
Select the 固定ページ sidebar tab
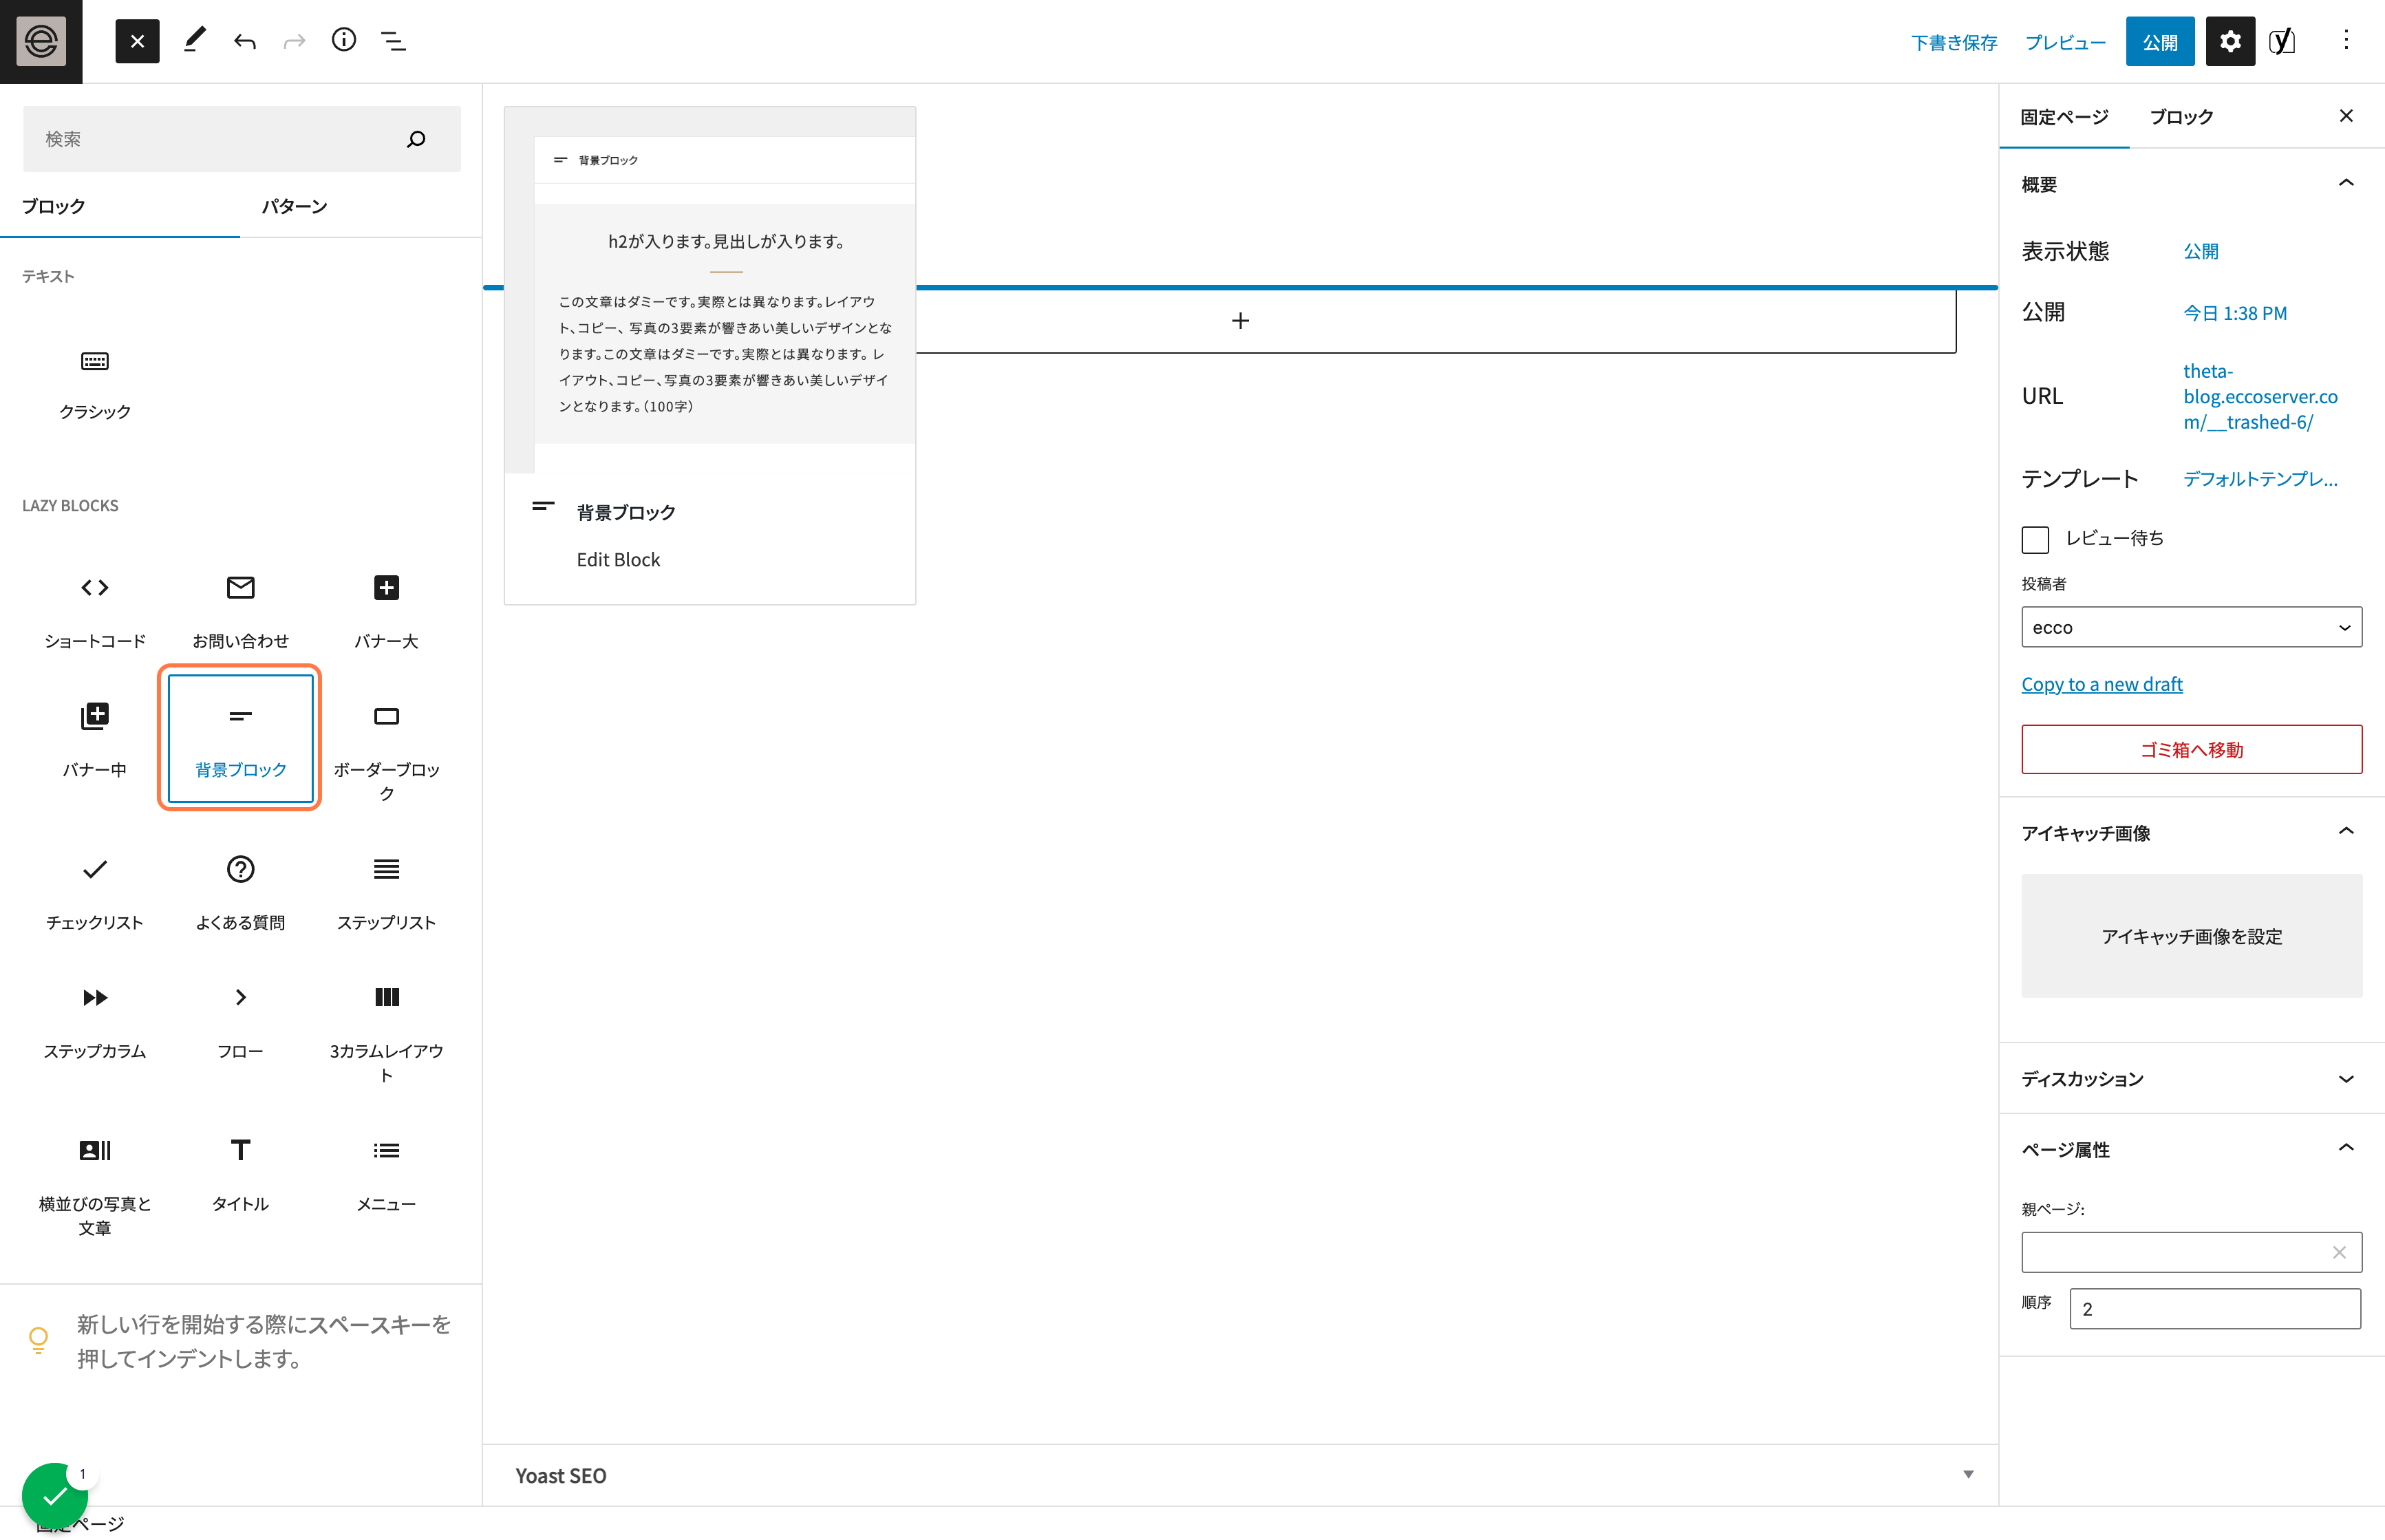tap(2064, 117)
